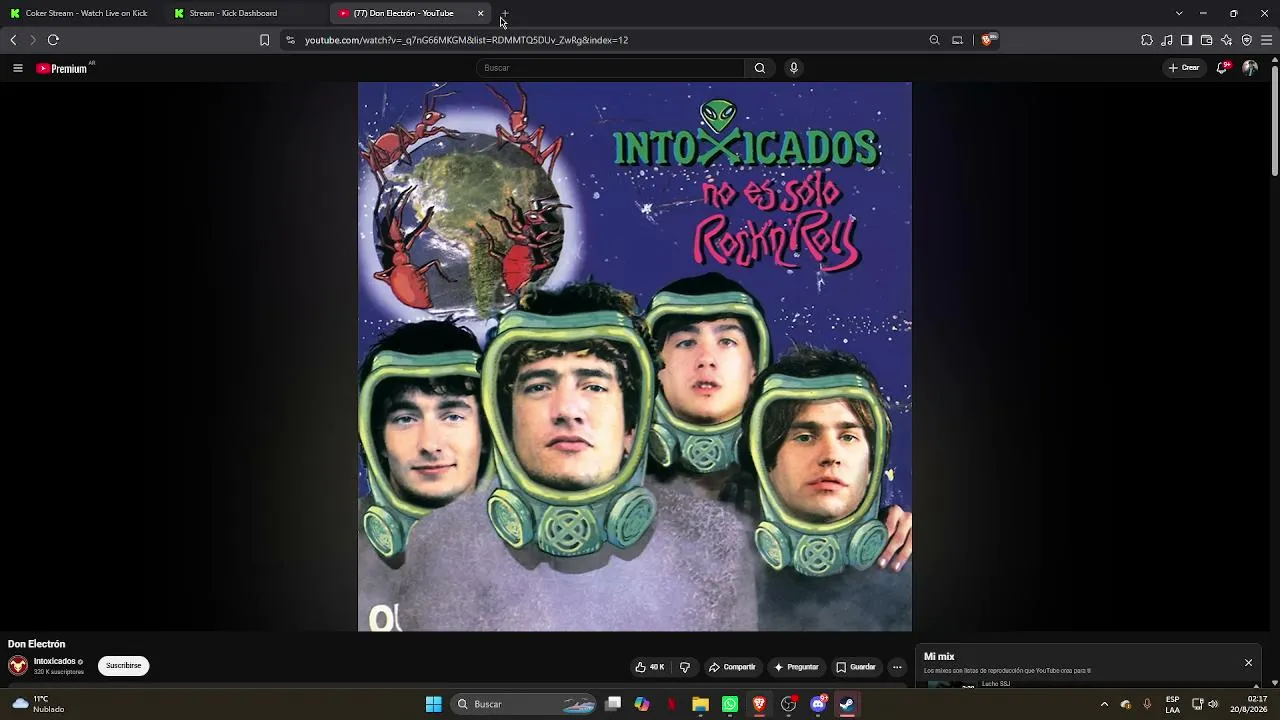Screen dimensions: 1280x720
Task: Close the Don Electrón YouTube tab
Action: 481,13
